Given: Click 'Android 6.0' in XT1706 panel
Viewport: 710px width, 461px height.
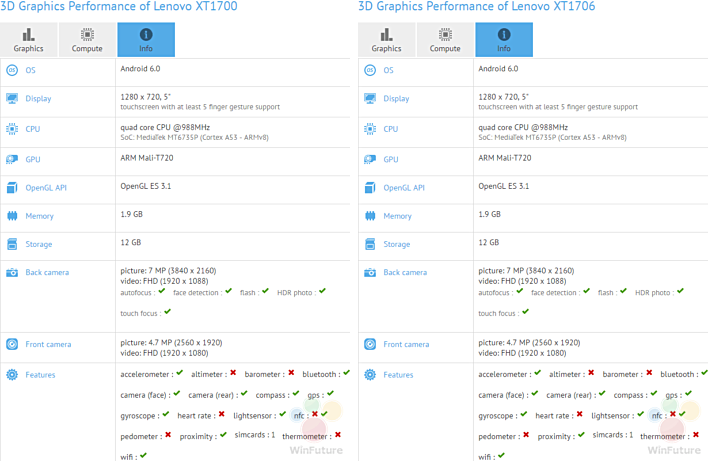Looking at the screenshot, I should [x=499, y=68].
